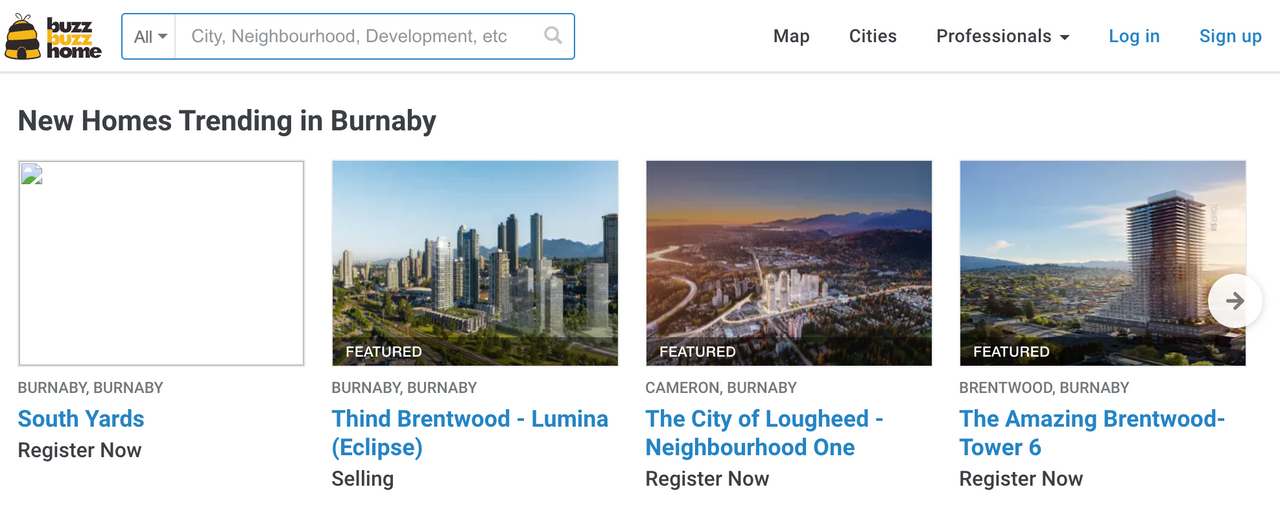Click the Thind Brentwood skyline thumbnail
The image size is (1280, 511).
[475, 263]
